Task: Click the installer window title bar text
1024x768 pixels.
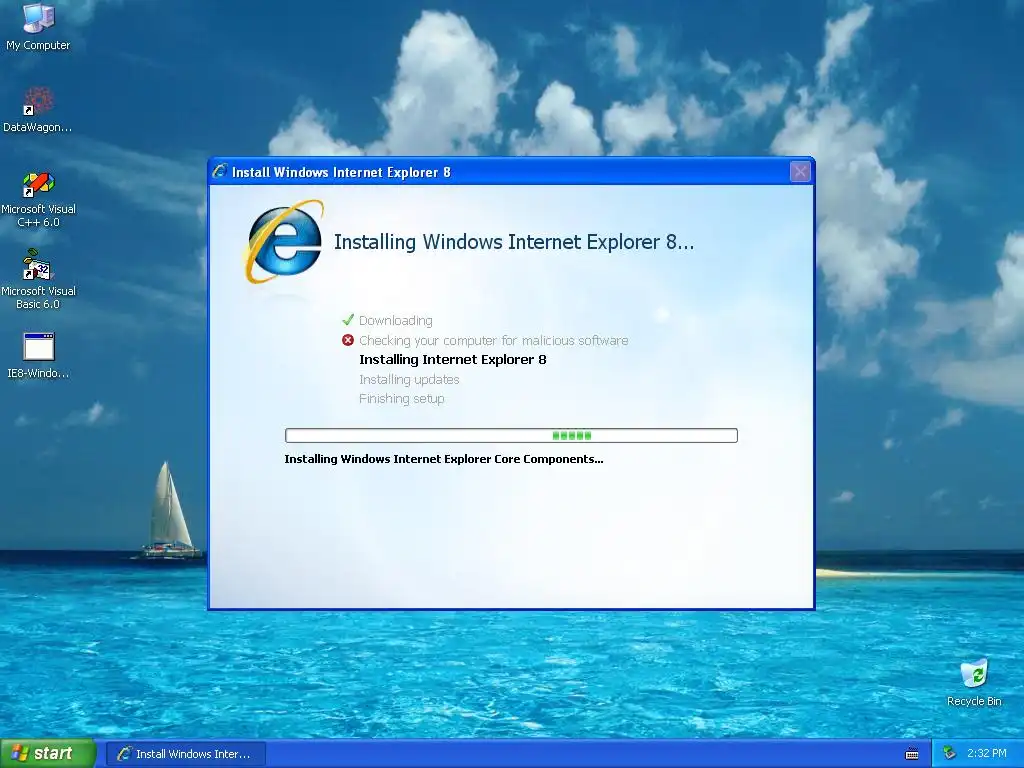Action: tap(341, 172)
